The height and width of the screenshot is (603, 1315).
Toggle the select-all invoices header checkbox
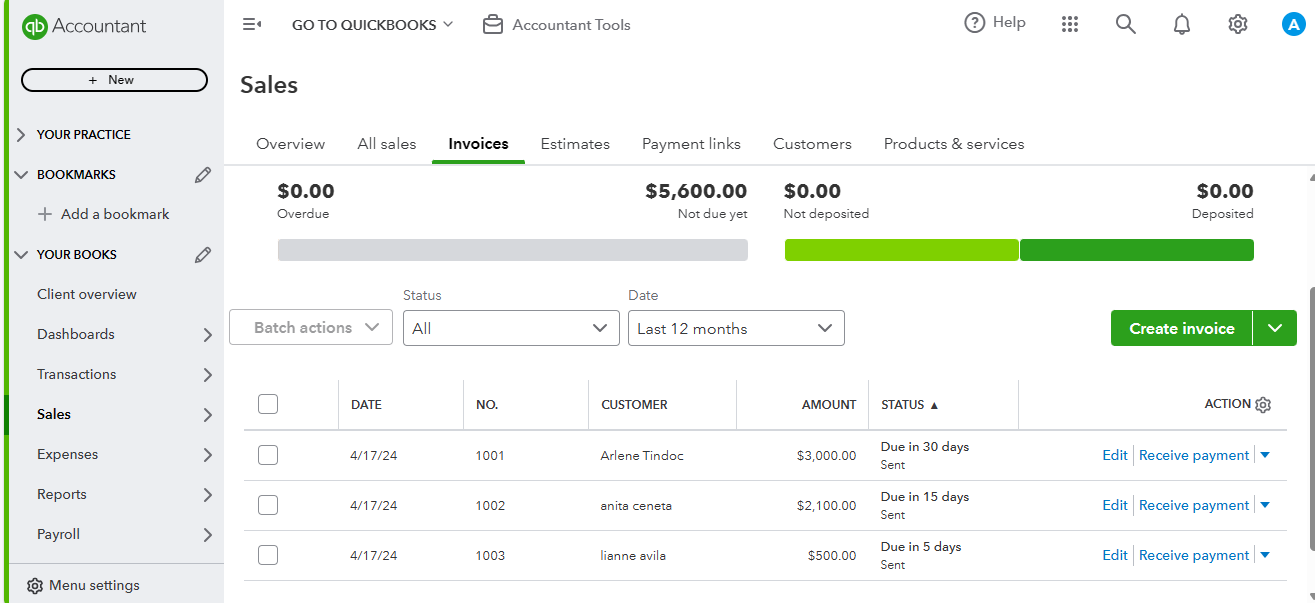point(268,404)
